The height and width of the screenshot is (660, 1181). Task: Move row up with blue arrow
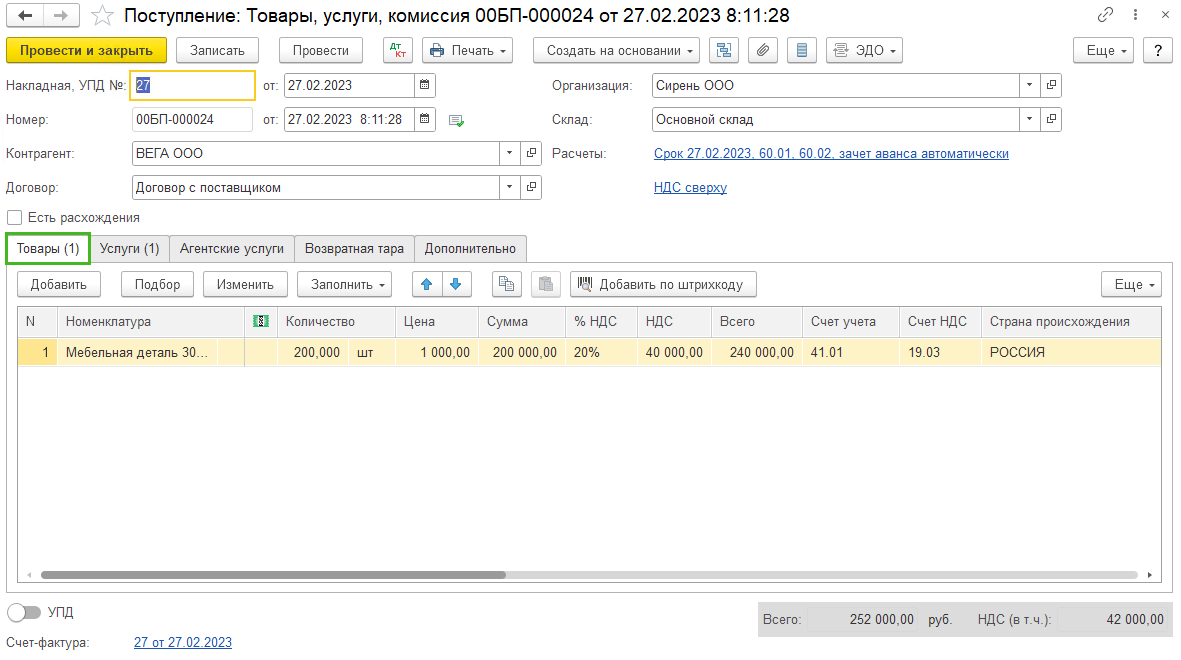click(427, 284)
